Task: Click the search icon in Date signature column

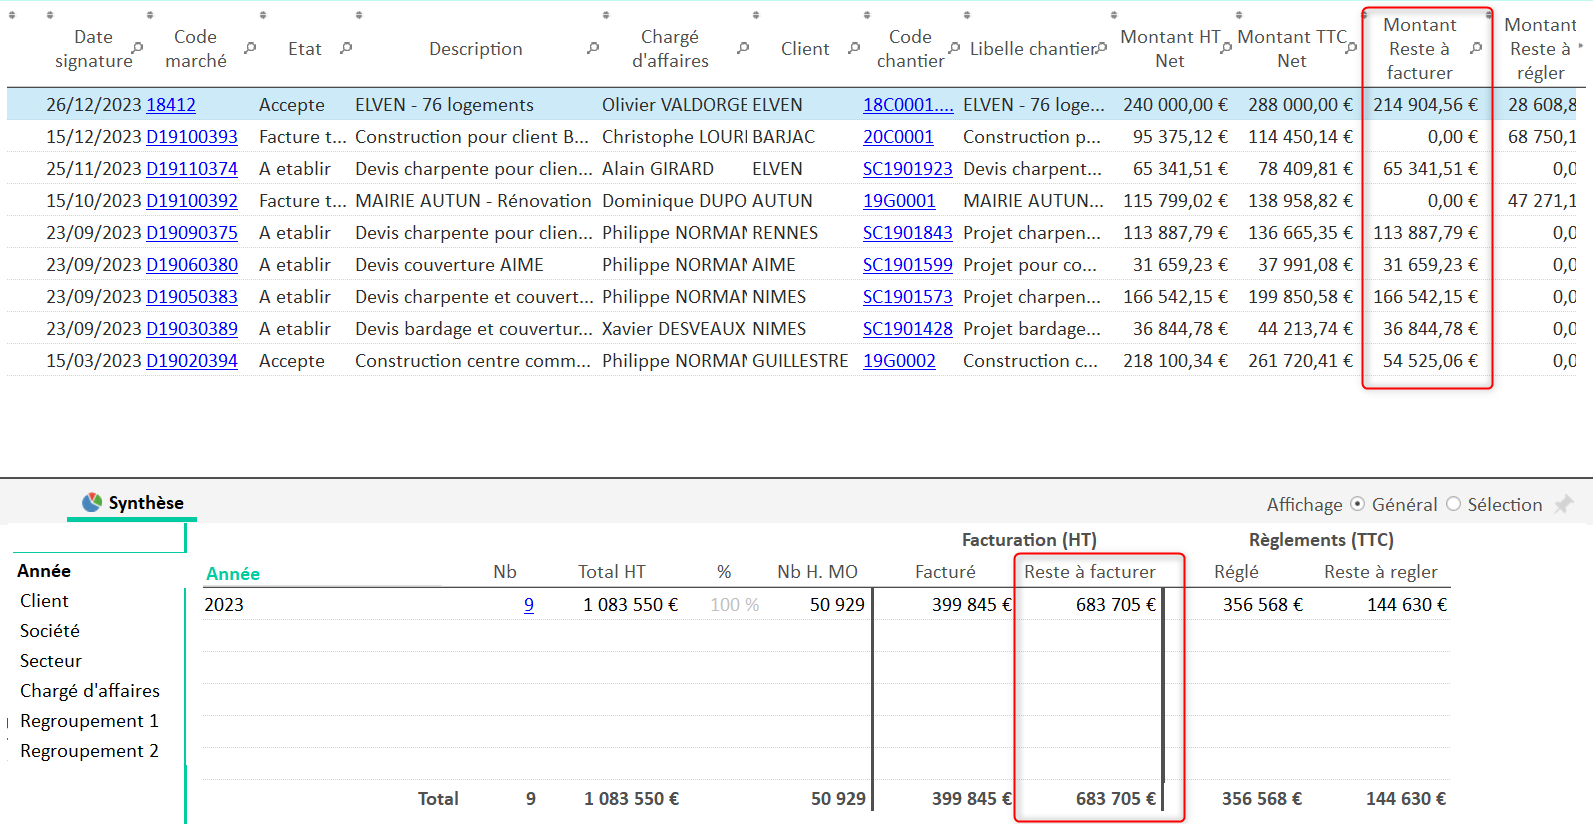Action: (138, 48)
